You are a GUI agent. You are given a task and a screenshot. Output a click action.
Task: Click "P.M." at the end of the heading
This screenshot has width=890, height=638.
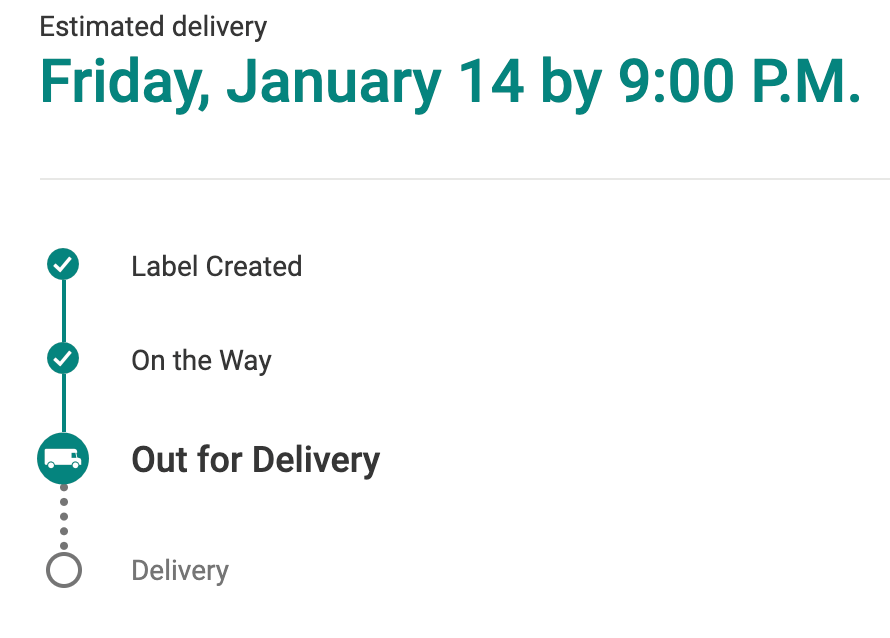(x=814, y=82)
